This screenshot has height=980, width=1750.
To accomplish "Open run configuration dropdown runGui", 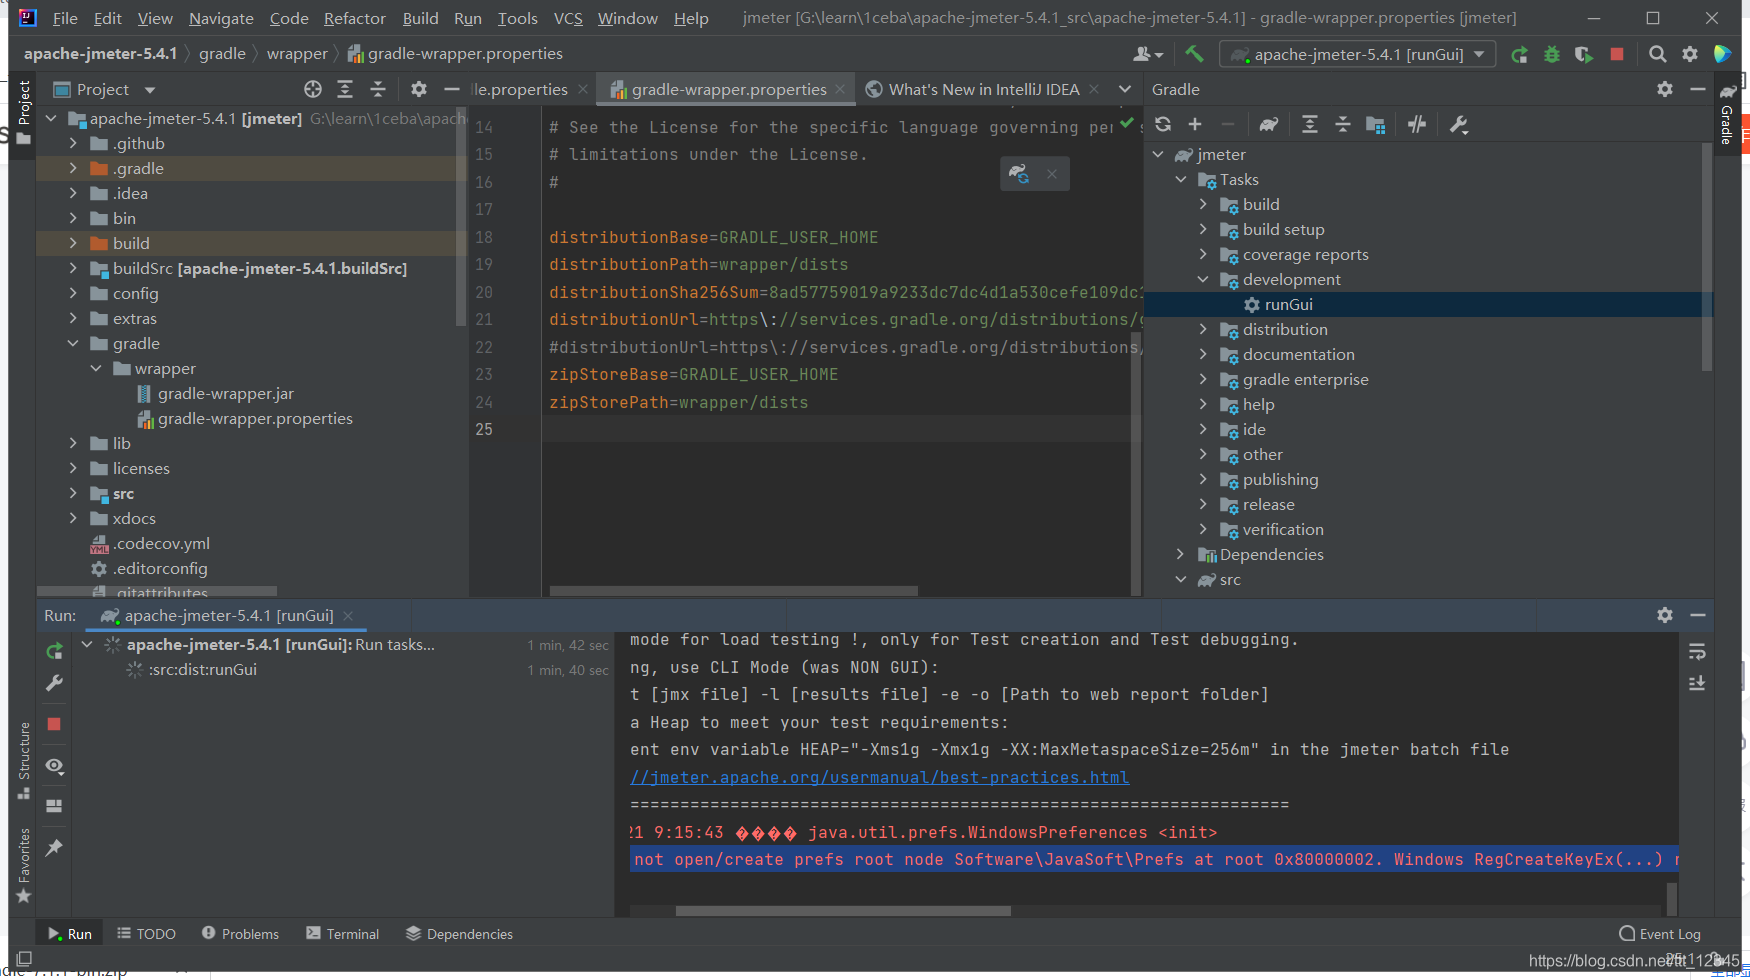I will 1358,54.
